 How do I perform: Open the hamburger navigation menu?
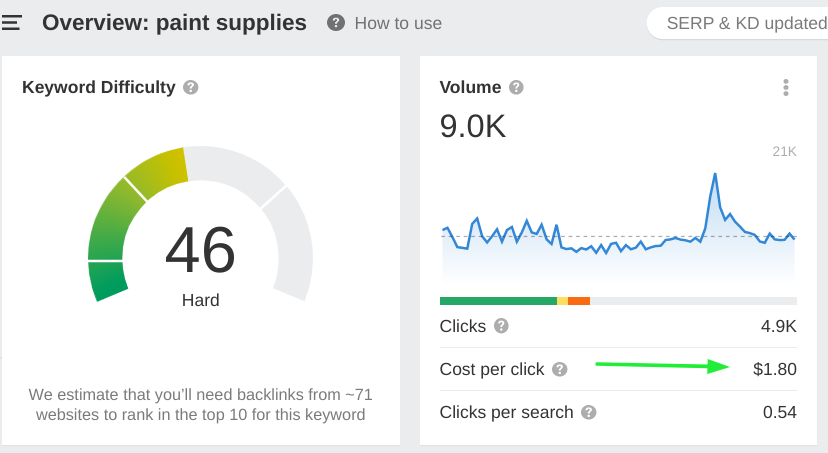click(x=11, y=23)
